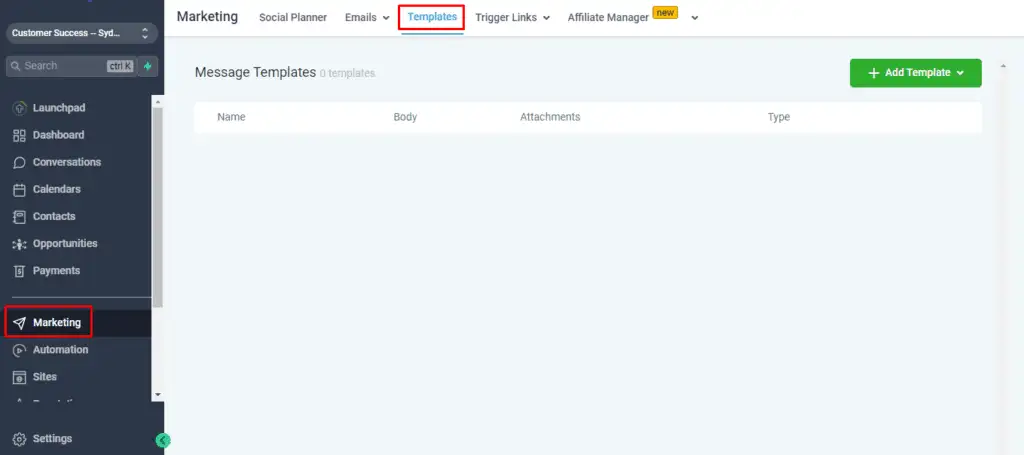Click the Payments icon in sidebar
The height and width of the screenshot is (455, 1024).
click(x=19, y=271)
